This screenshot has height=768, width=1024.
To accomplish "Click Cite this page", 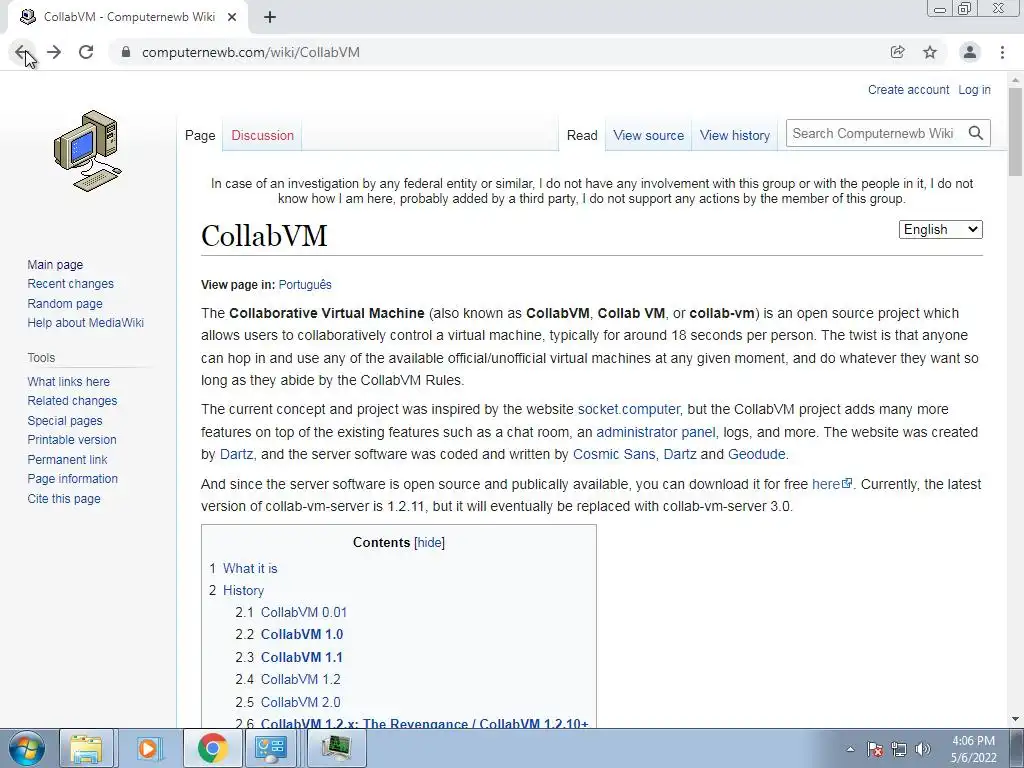I will pyautogui.click(x=64, y=498).
